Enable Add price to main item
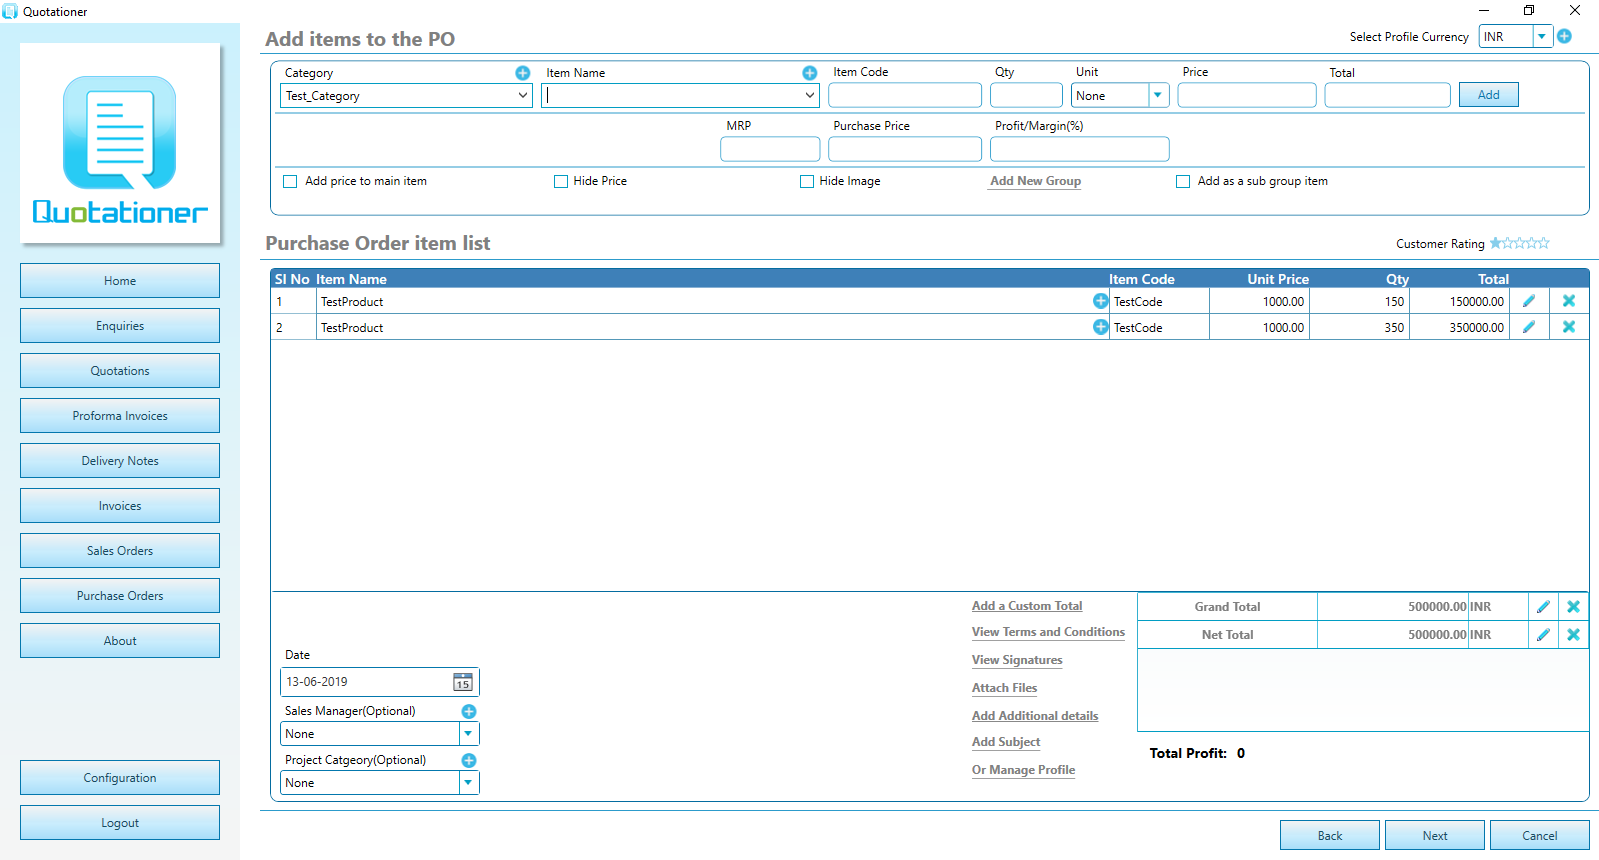 (290, 182)
